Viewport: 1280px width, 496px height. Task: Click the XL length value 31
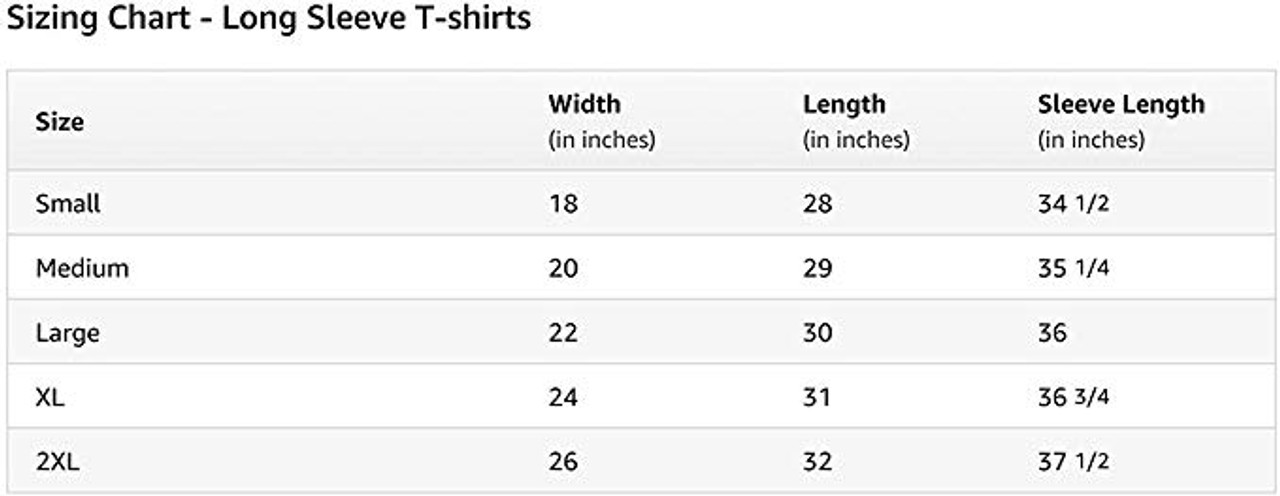click(x=817, y=397)
